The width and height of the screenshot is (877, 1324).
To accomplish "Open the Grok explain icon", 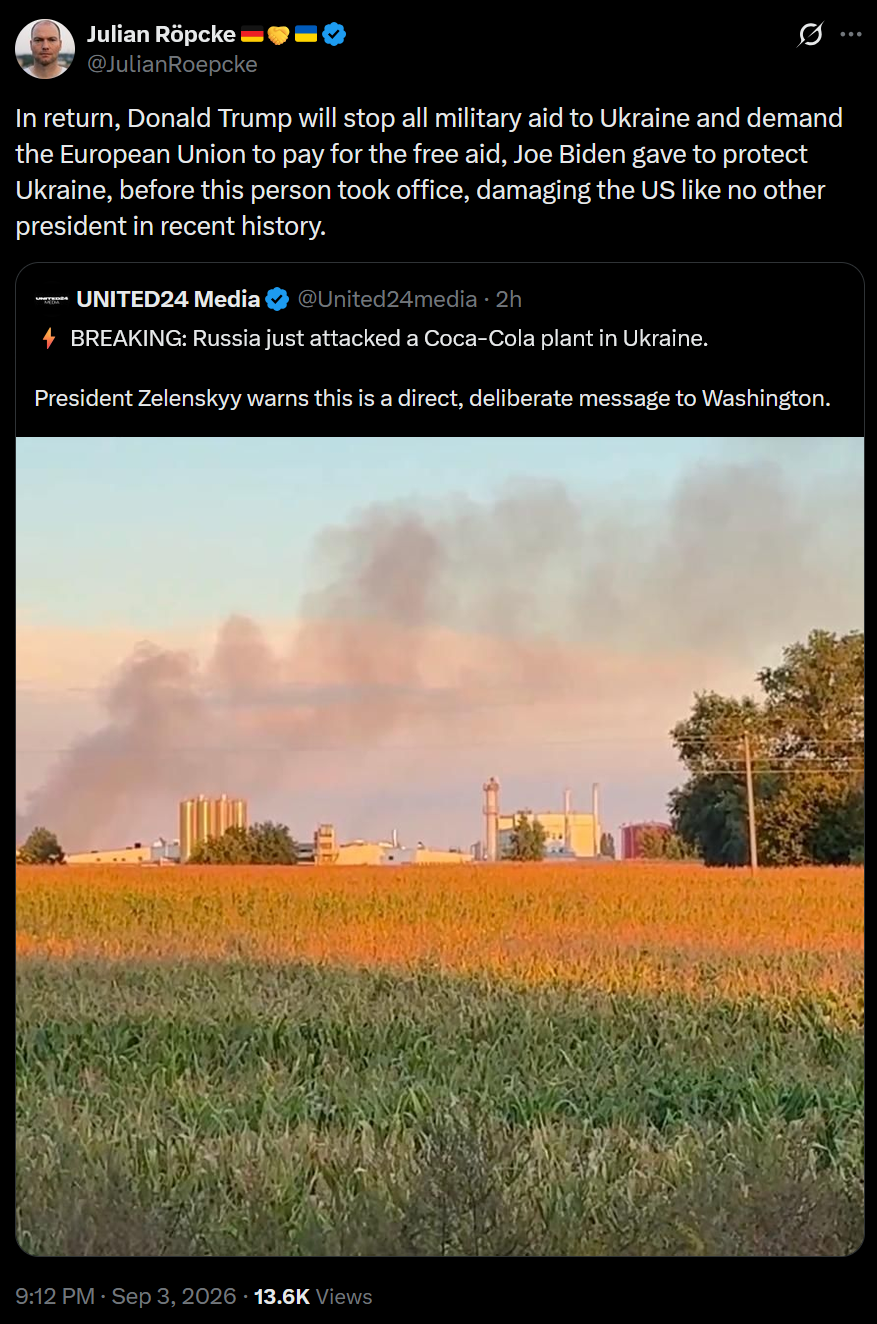I will [x=811, y=35].
